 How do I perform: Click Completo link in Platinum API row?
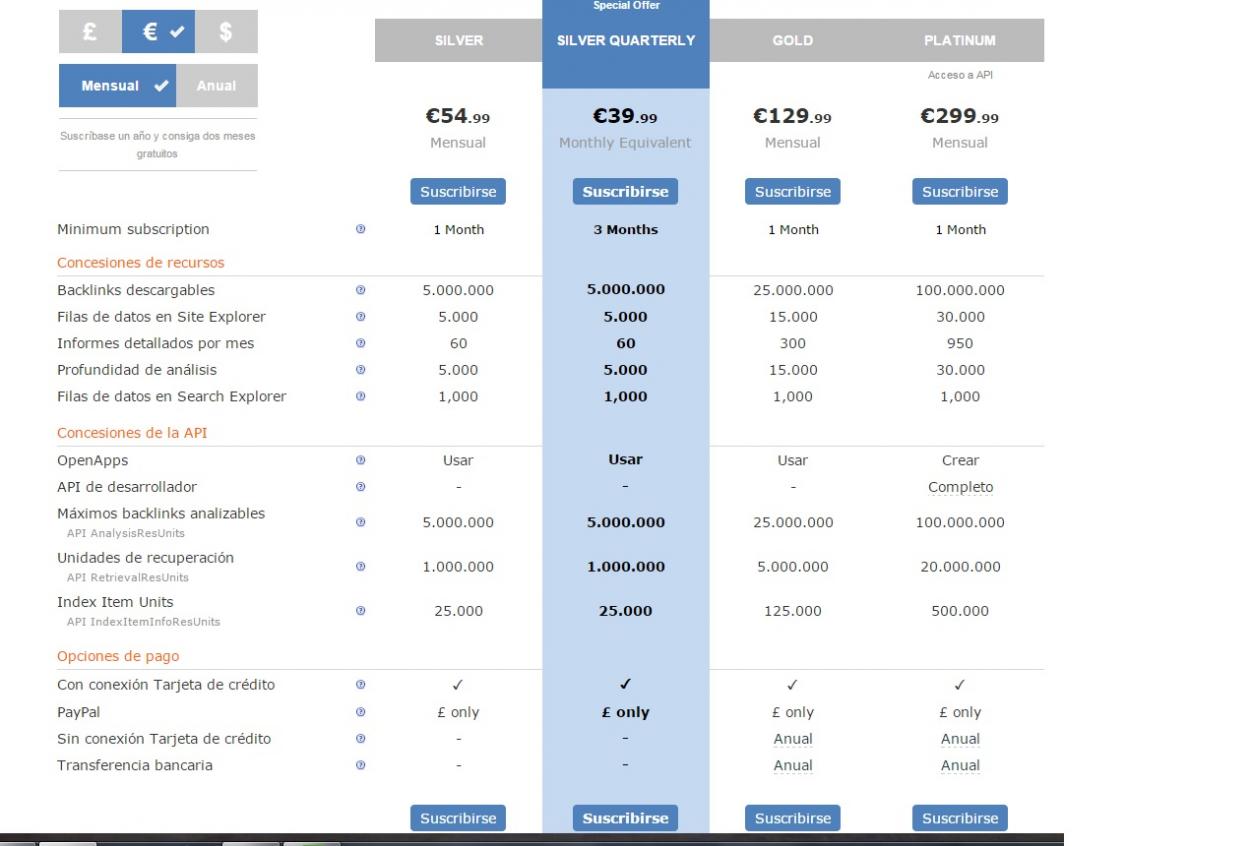pyautogui.click(x=960, y=487)
